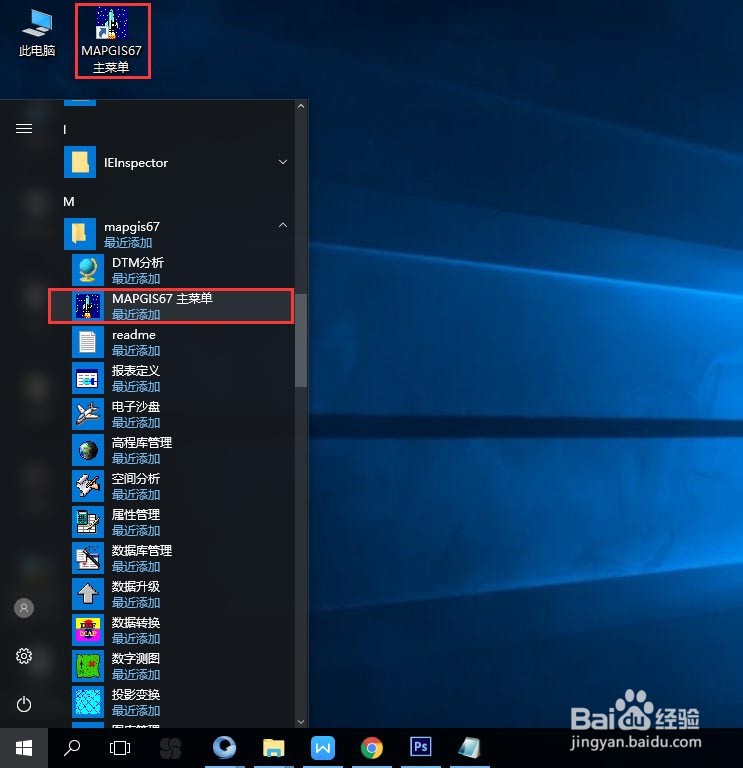743x768 pixels.
Task: Click the Start menu scrollbar thumb
Action: pyautogui.click(x=301, y=340)
